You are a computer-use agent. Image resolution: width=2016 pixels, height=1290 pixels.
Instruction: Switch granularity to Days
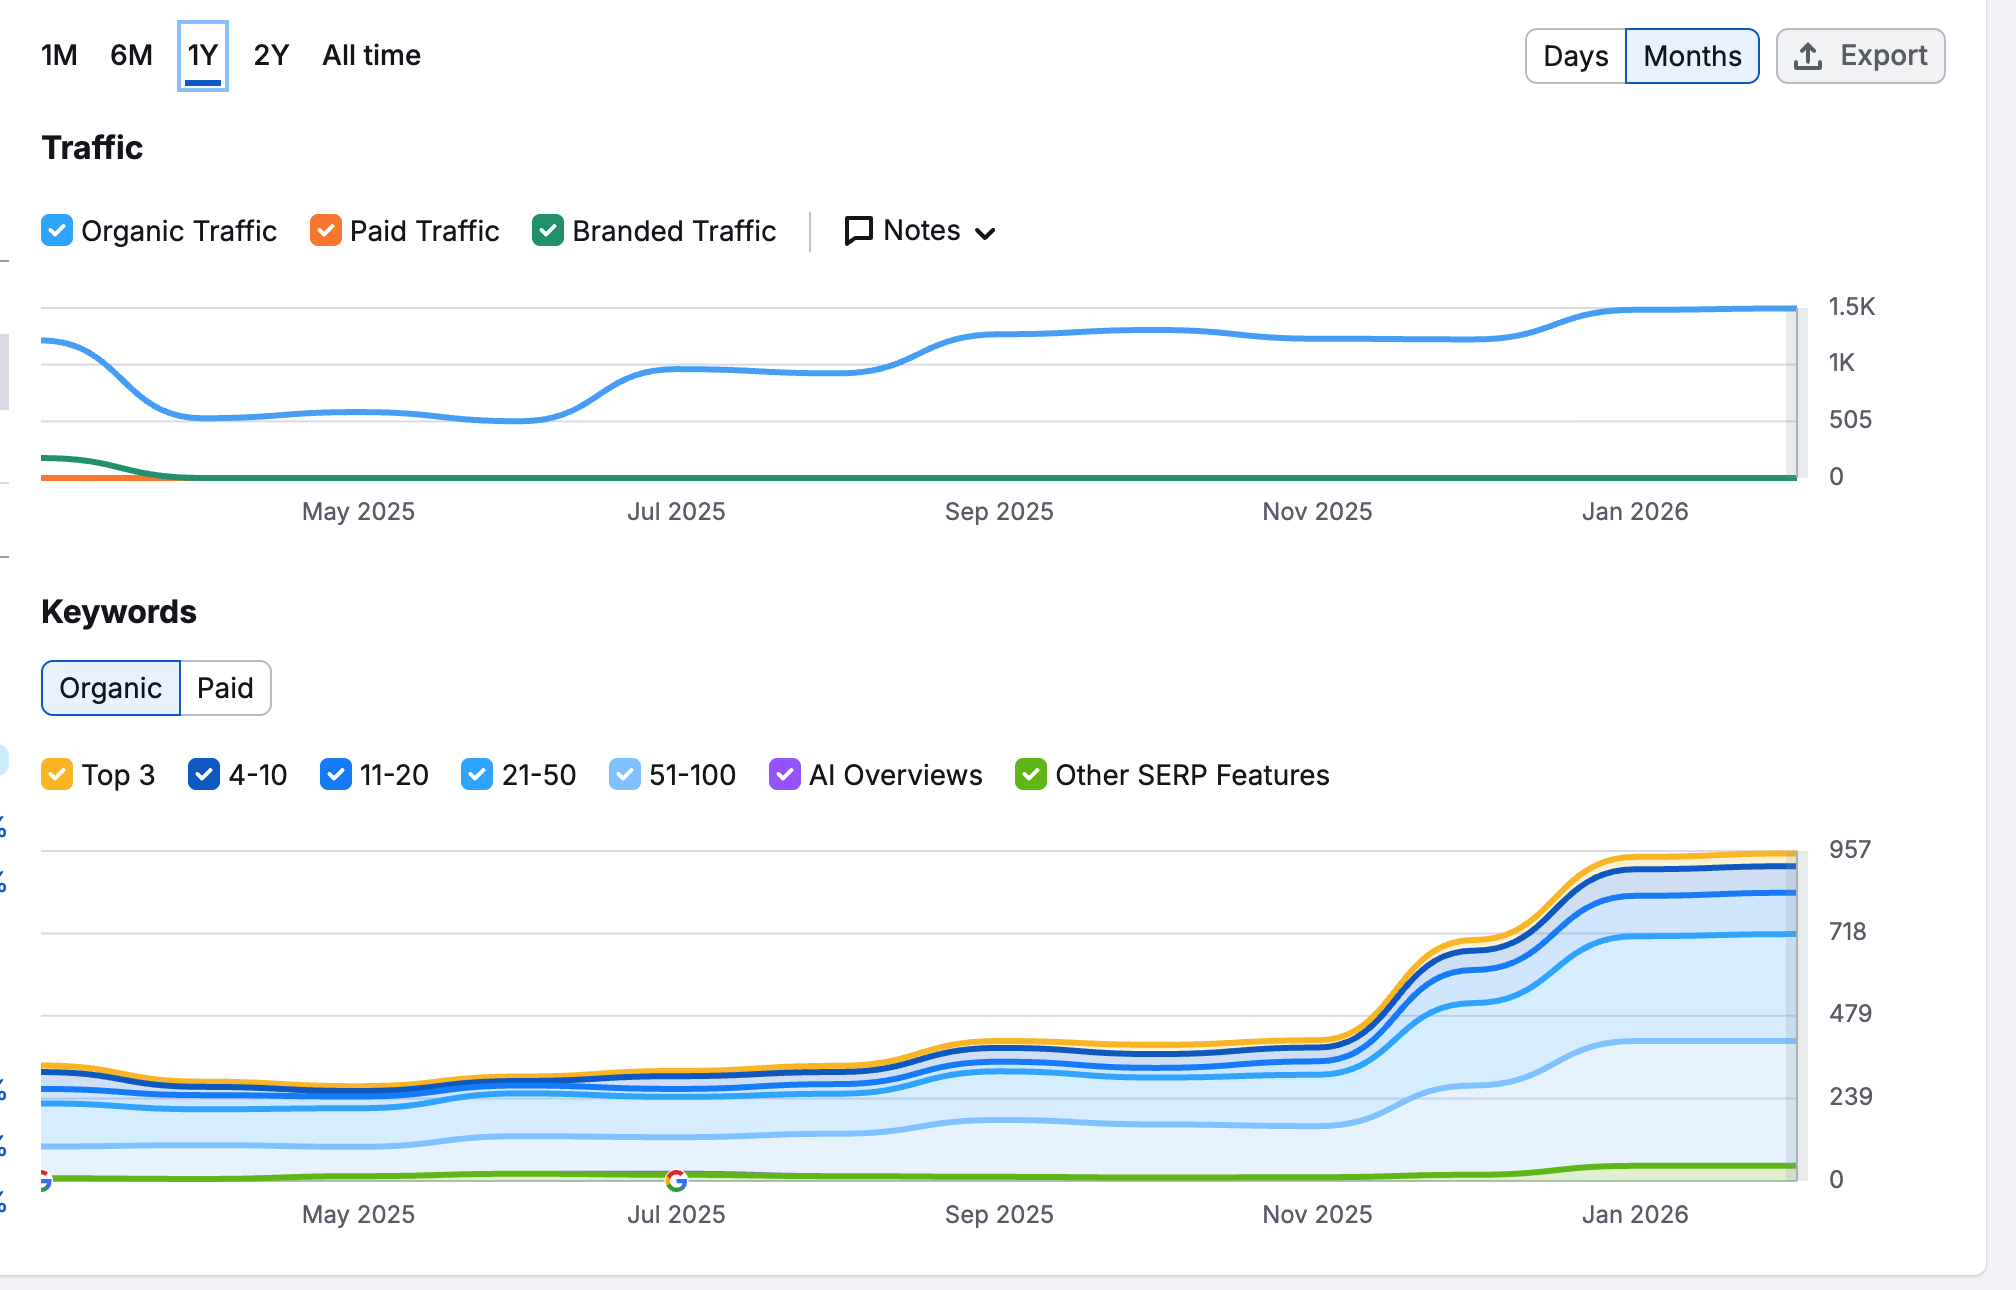(x=1576, y=56)
